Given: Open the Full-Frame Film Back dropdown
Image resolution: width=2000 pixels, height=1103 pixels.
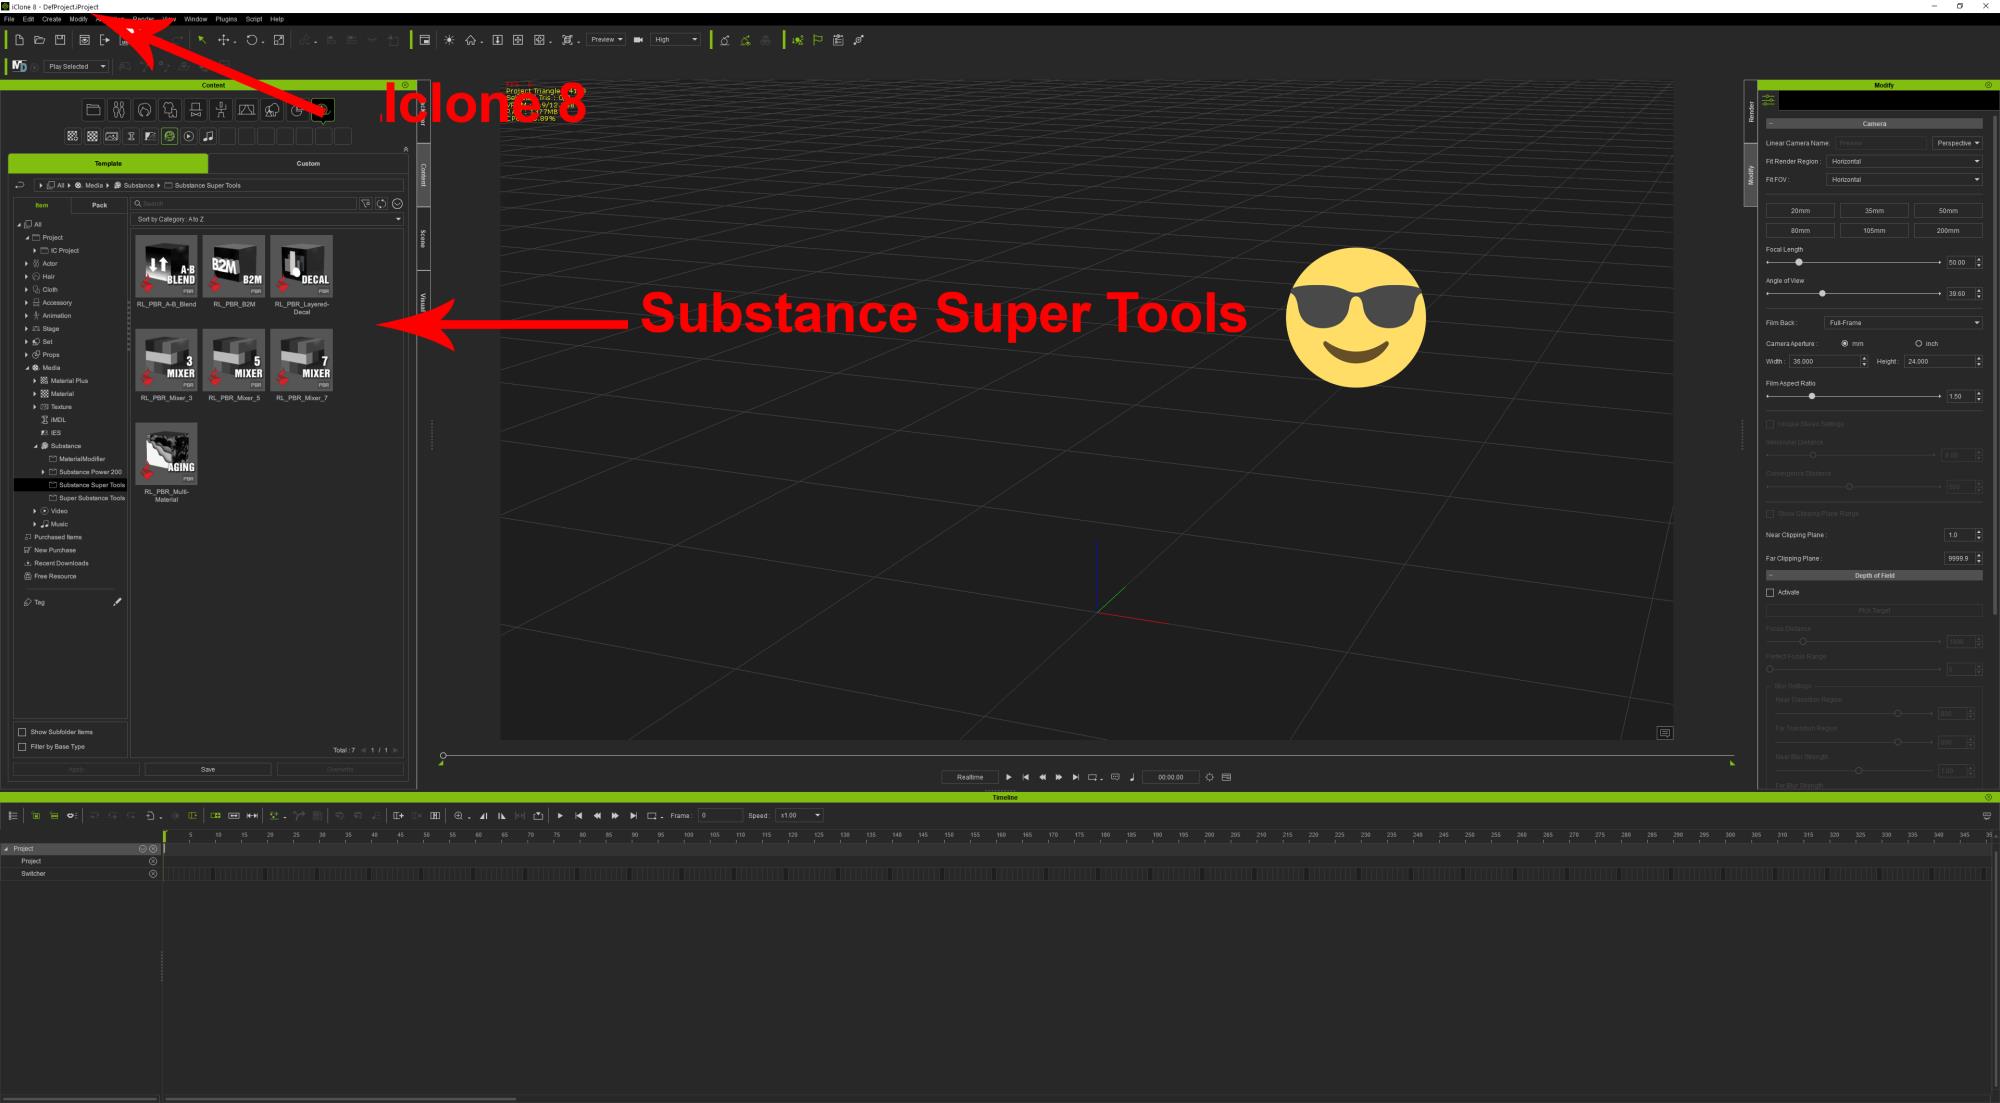Looking at the screenshot, I should pos(1904,323).
